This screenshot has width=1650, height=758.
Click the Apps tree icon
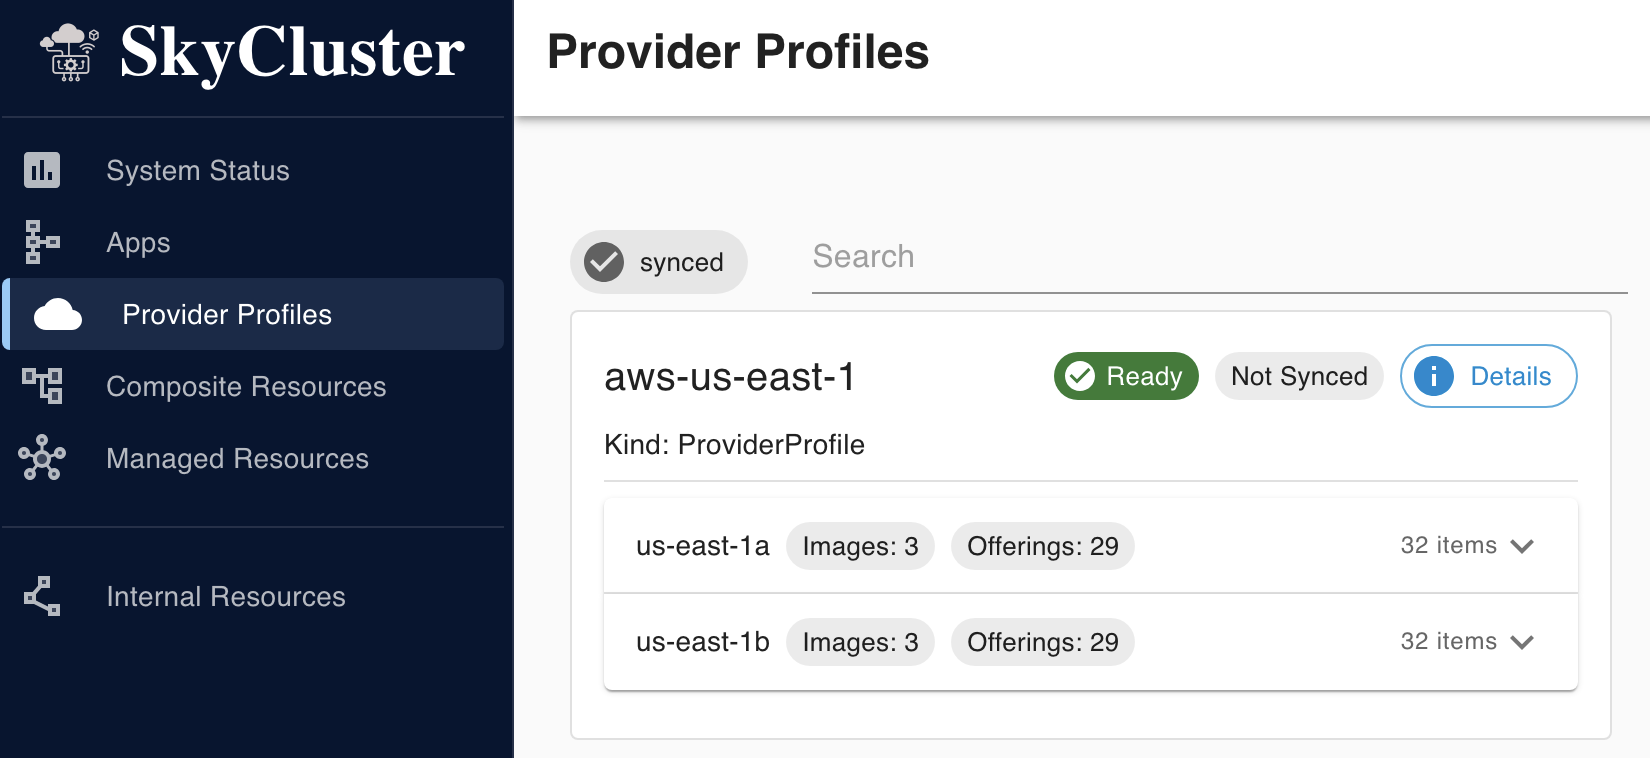coord(42,242)
